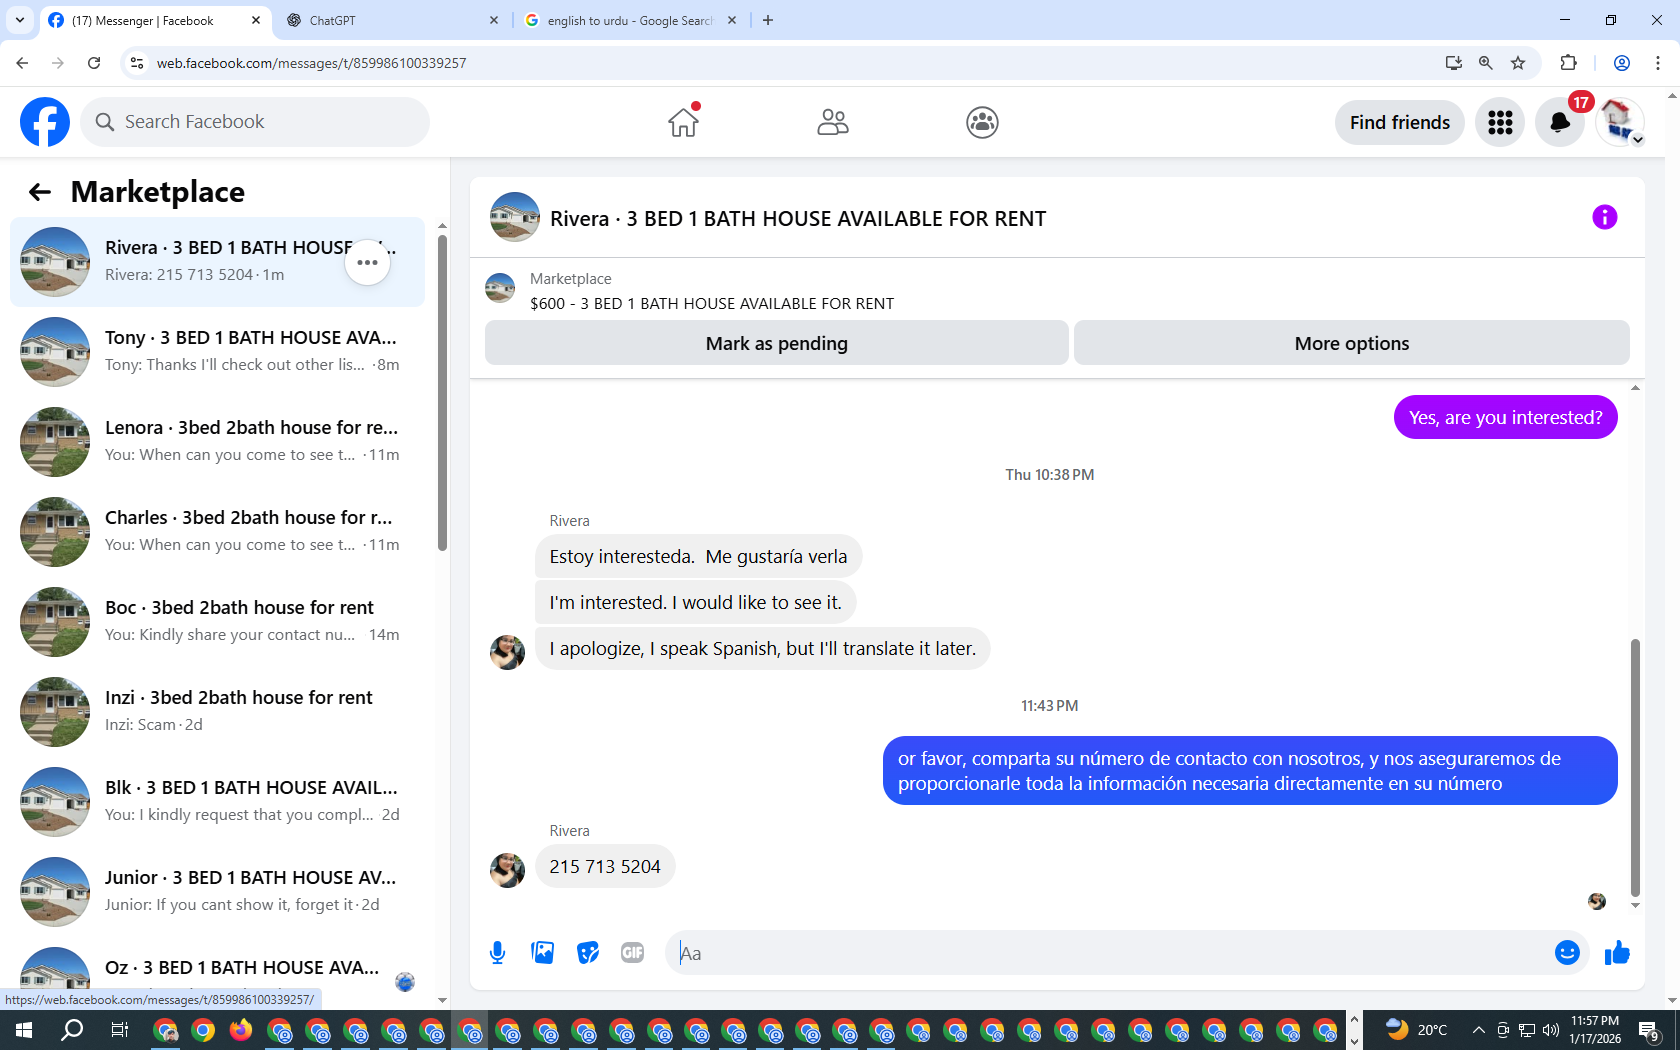The width and height of the screenshot is (1680, 1050).
Task: Open the tab search dropdown arrow
Action: (19, 20)
